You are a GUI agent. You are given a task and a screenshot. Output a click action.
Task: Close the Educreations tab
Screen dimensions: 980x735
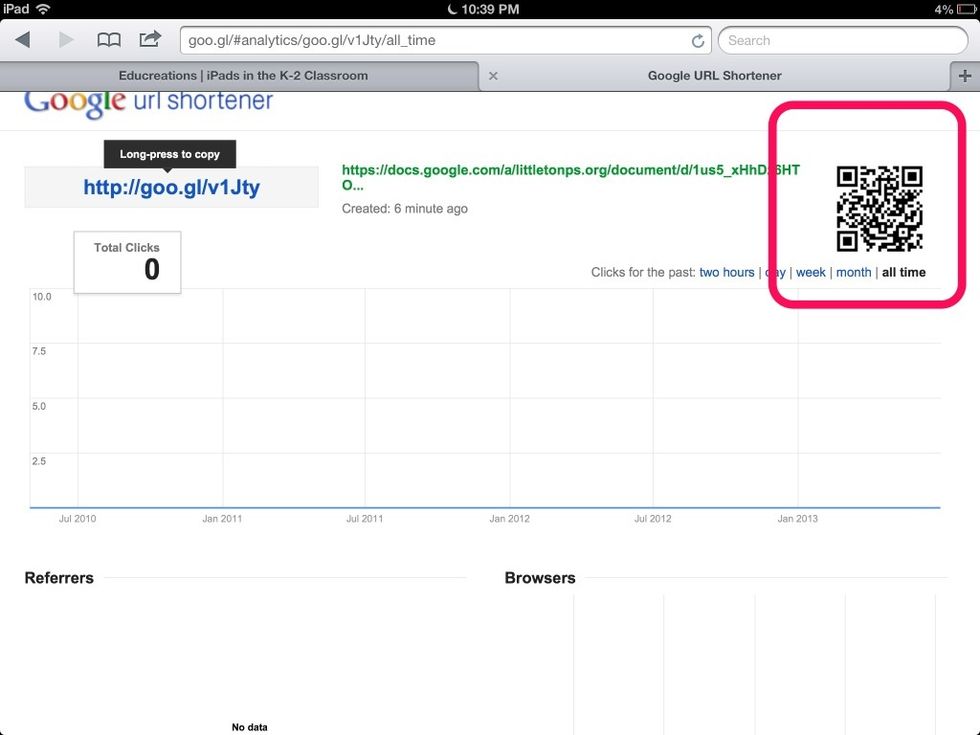(493, 75)
